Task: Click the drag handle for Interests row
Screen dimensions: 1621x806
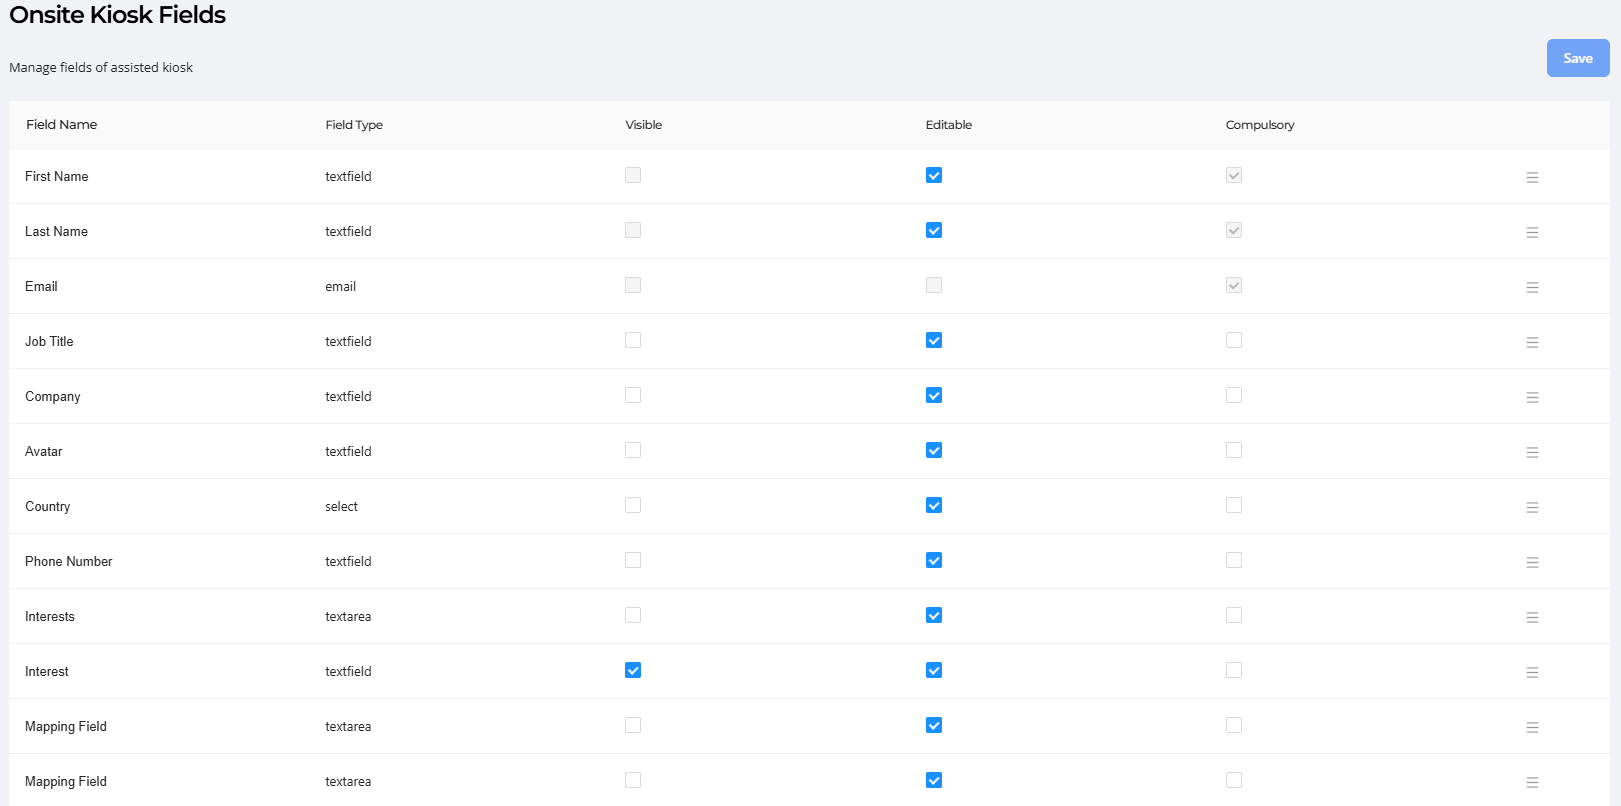Action: (x=1532, y=617)
